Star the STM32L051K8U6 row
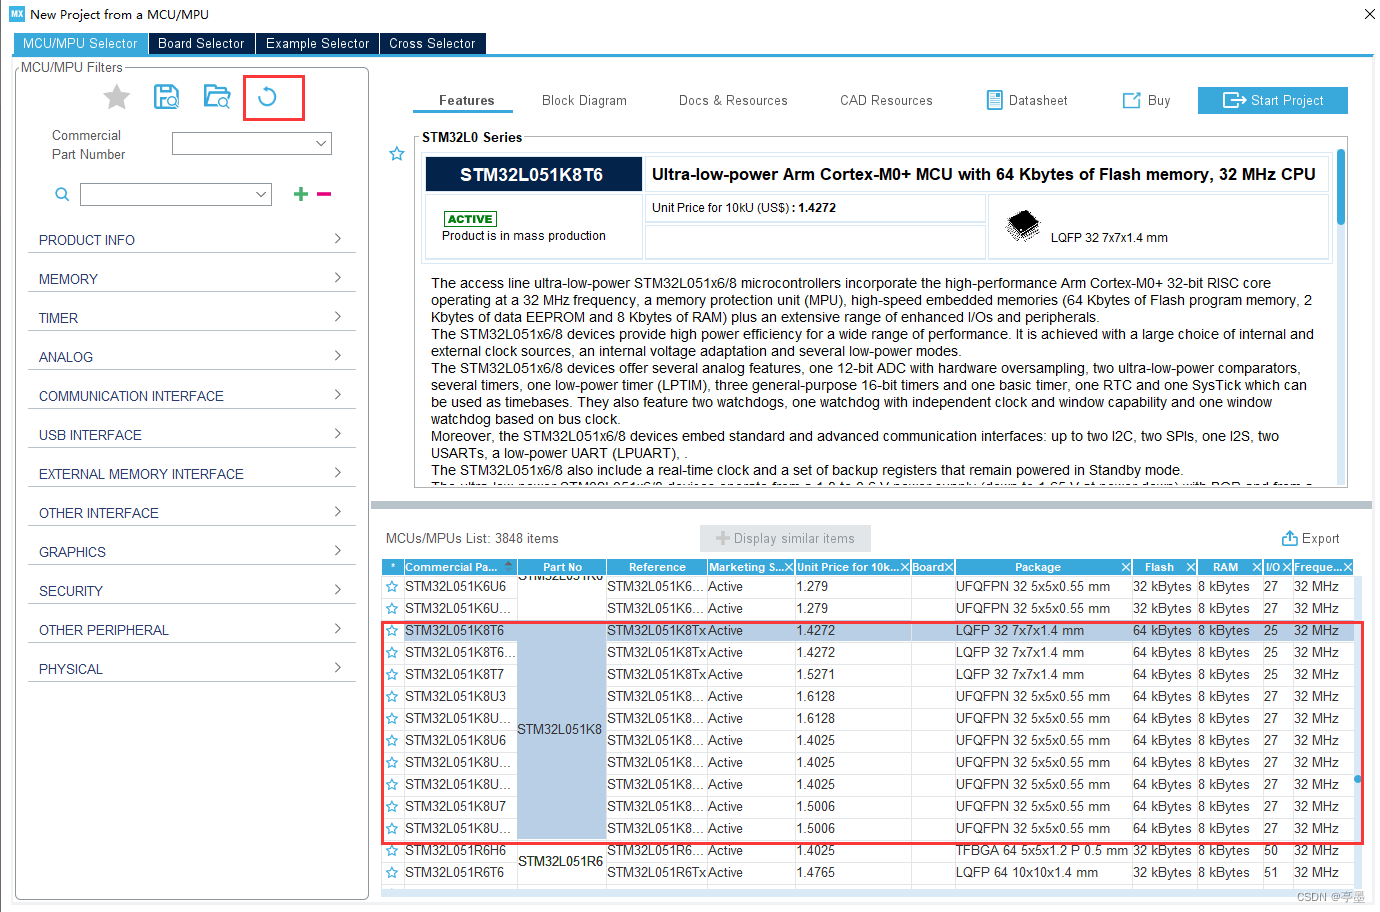Image resolution: width=1380 pixels, height=912 pixels. [392, 741]
